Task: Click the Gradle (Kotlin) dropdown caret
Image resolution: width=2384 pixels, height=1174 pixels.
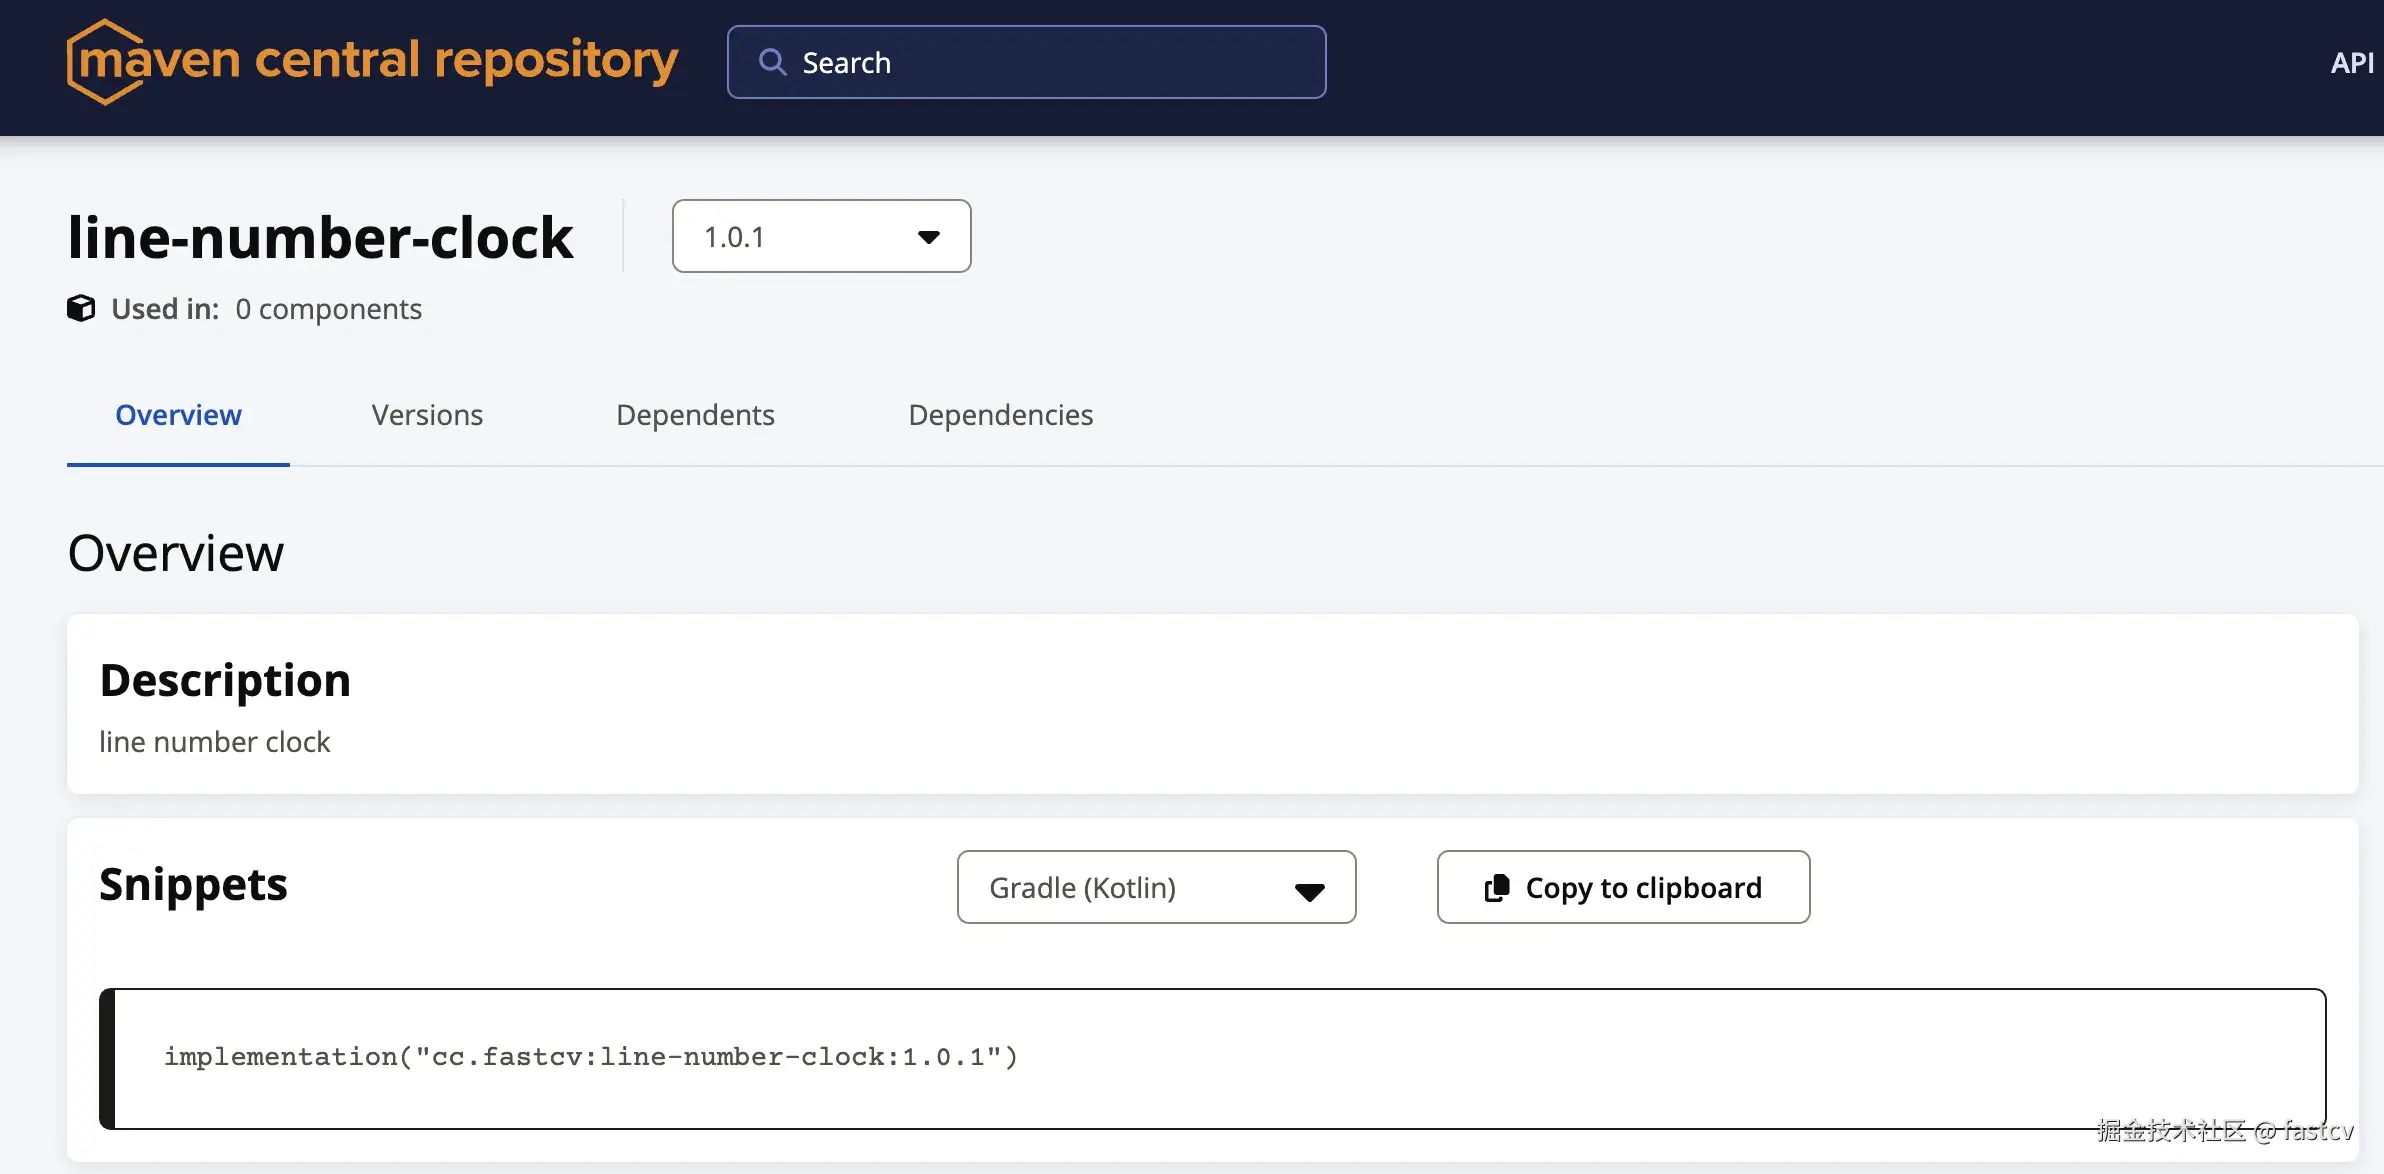Action: [x=1309, y=890]
